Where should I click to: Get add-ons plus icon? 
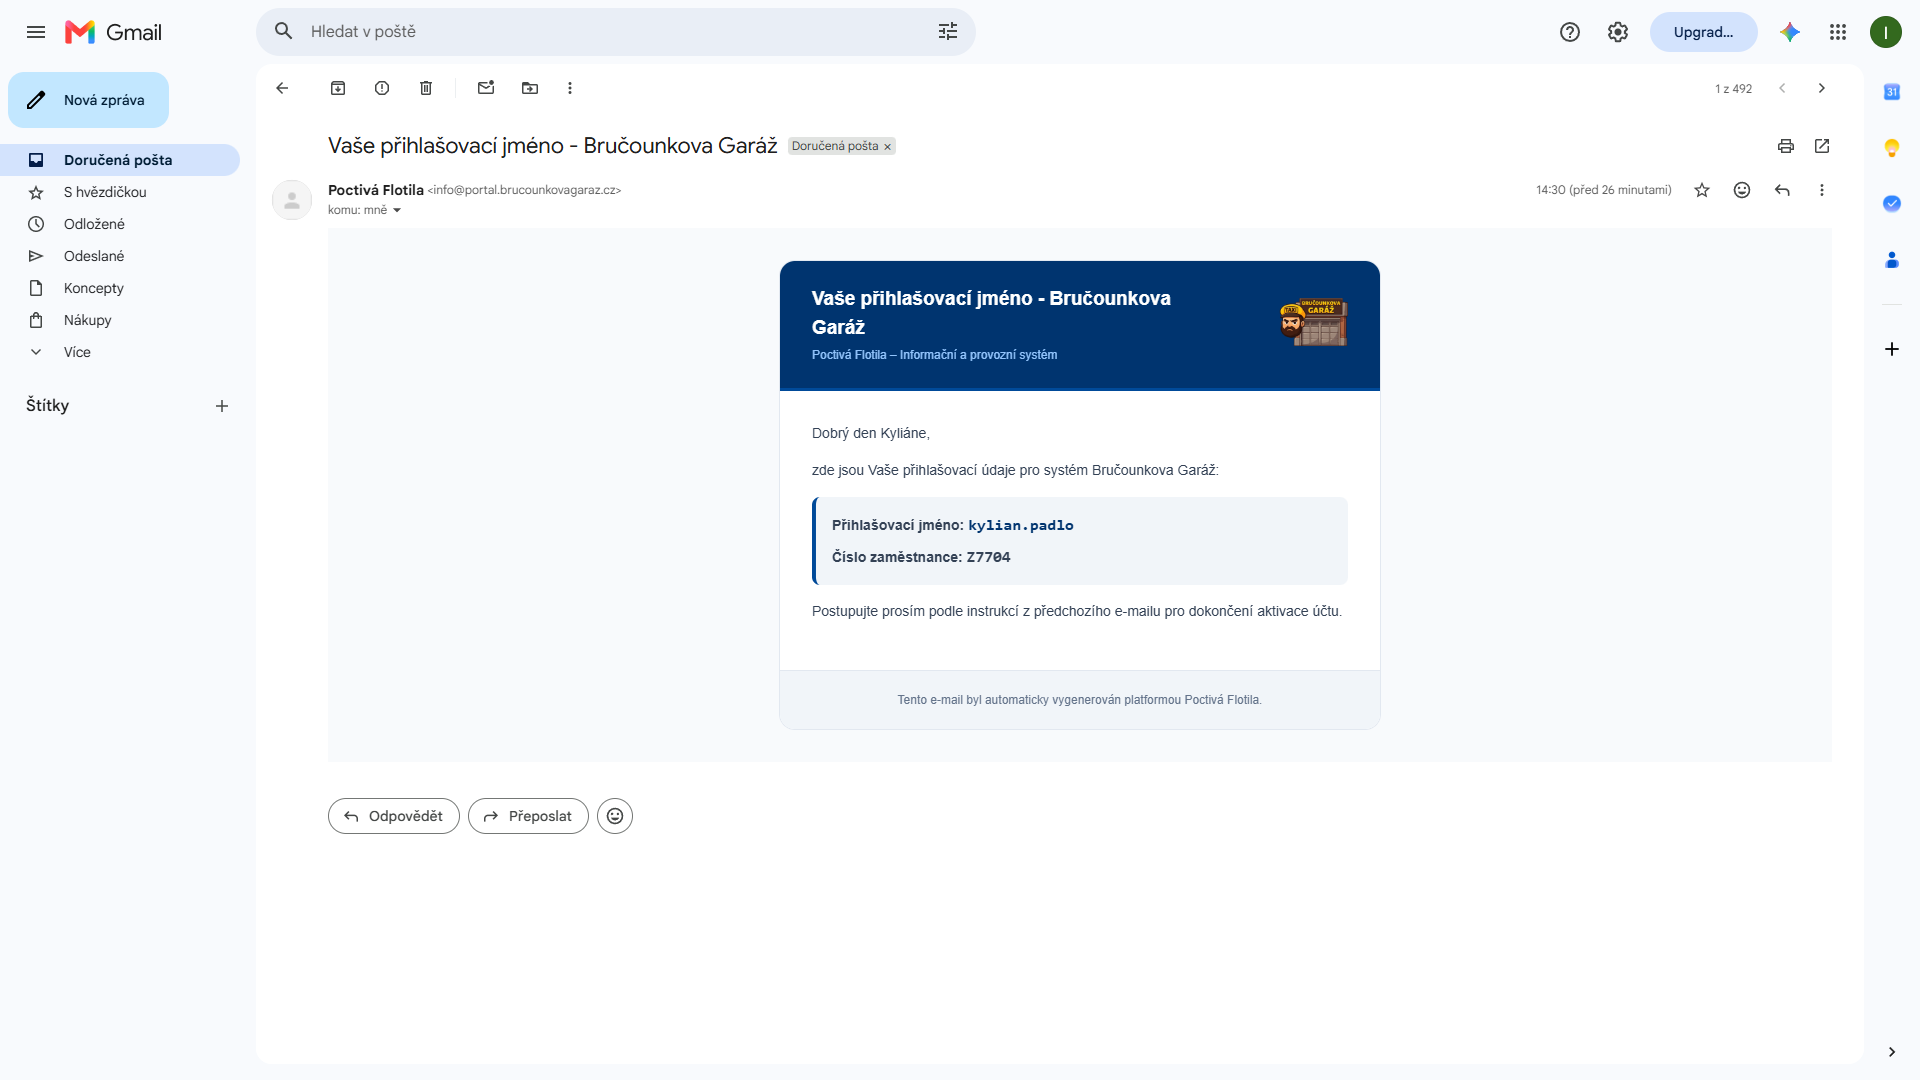pyautogui.click(x=1892, y=349)
